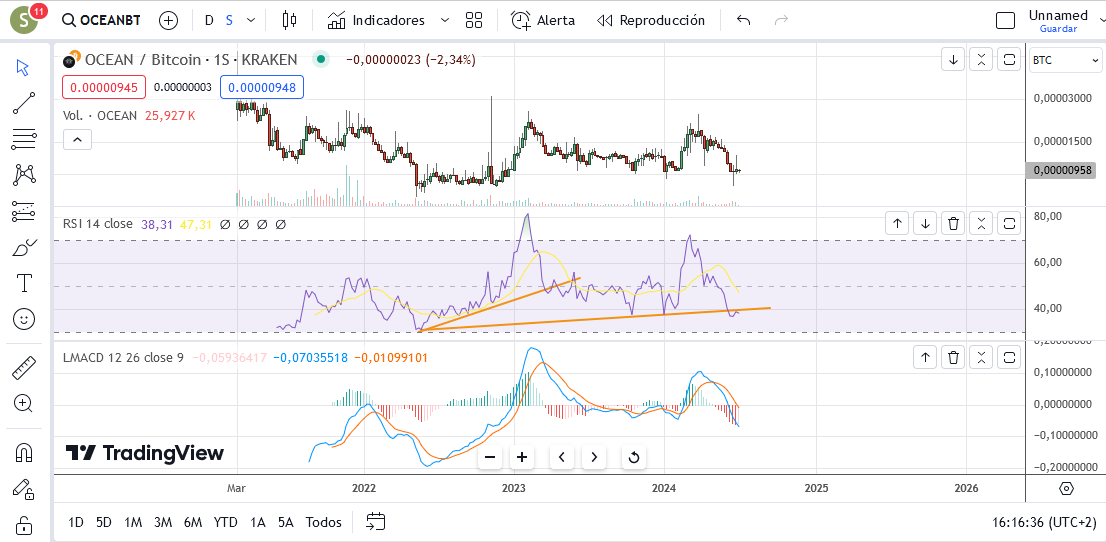The height and width of the screenshot is (542, 1106).
Task: Add symbol with the plus icon
Action: click(x=168, y=20)
